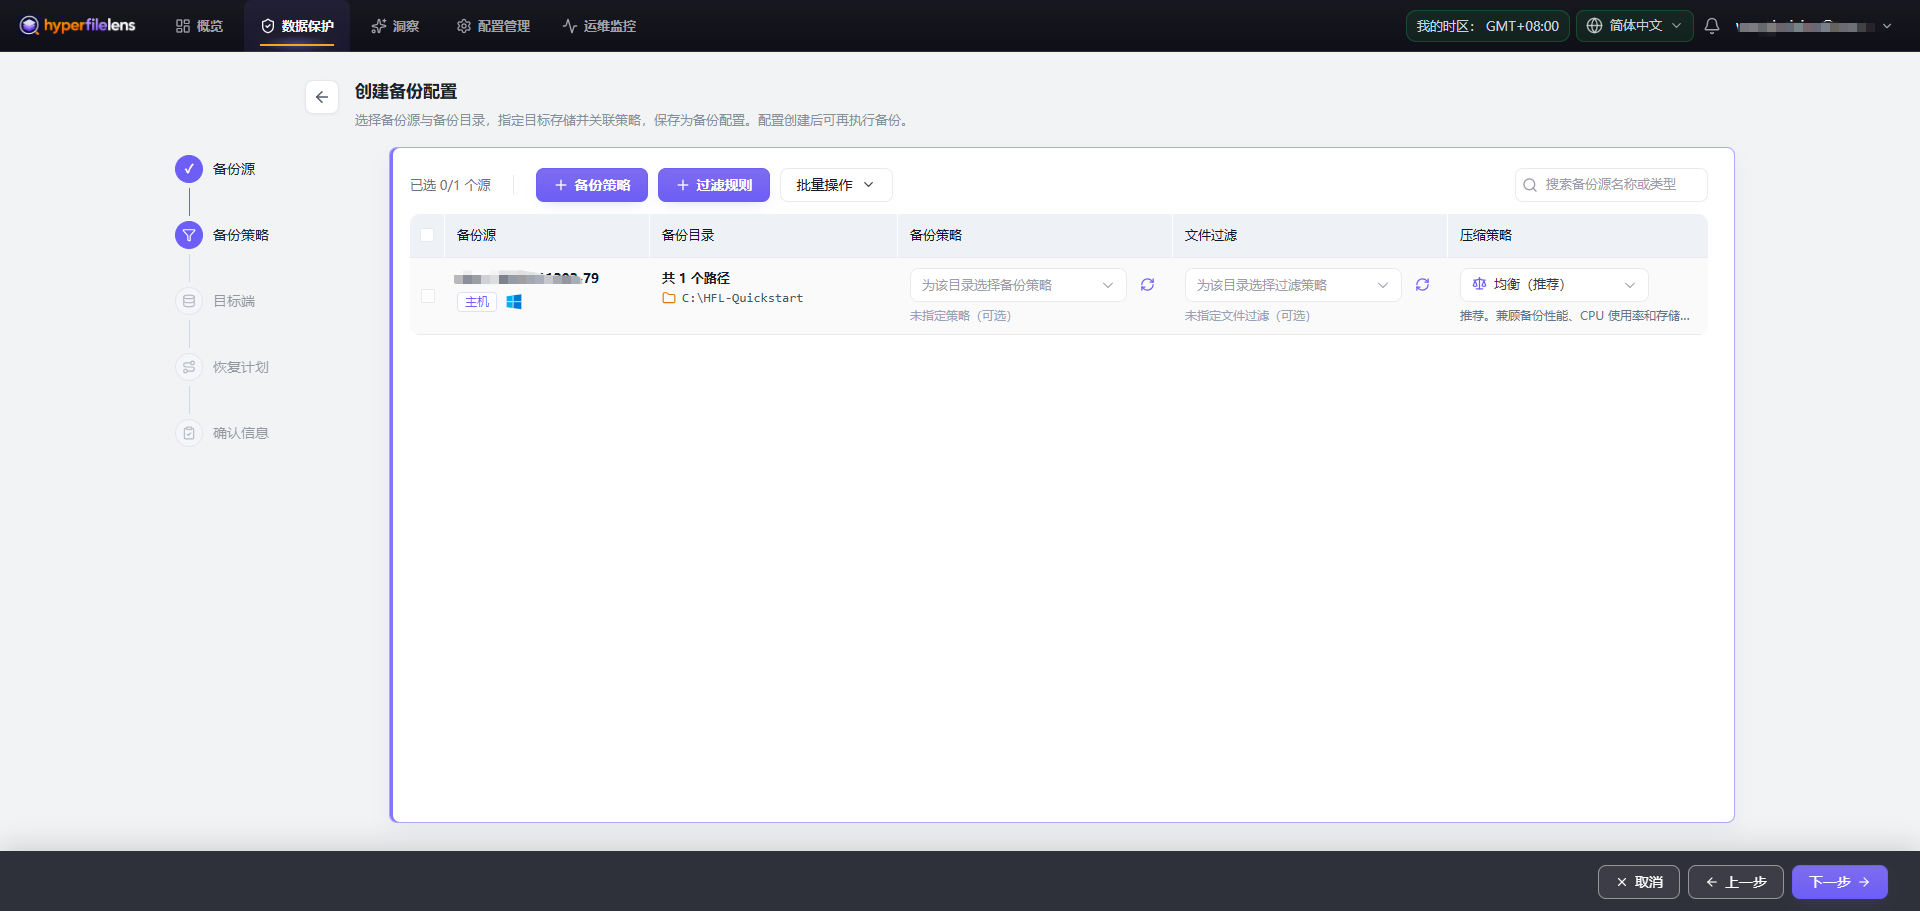The image size is (1920, 911).
Task: Click the 我的时区 GMT+08:00 button
Action: [1488, 26]
